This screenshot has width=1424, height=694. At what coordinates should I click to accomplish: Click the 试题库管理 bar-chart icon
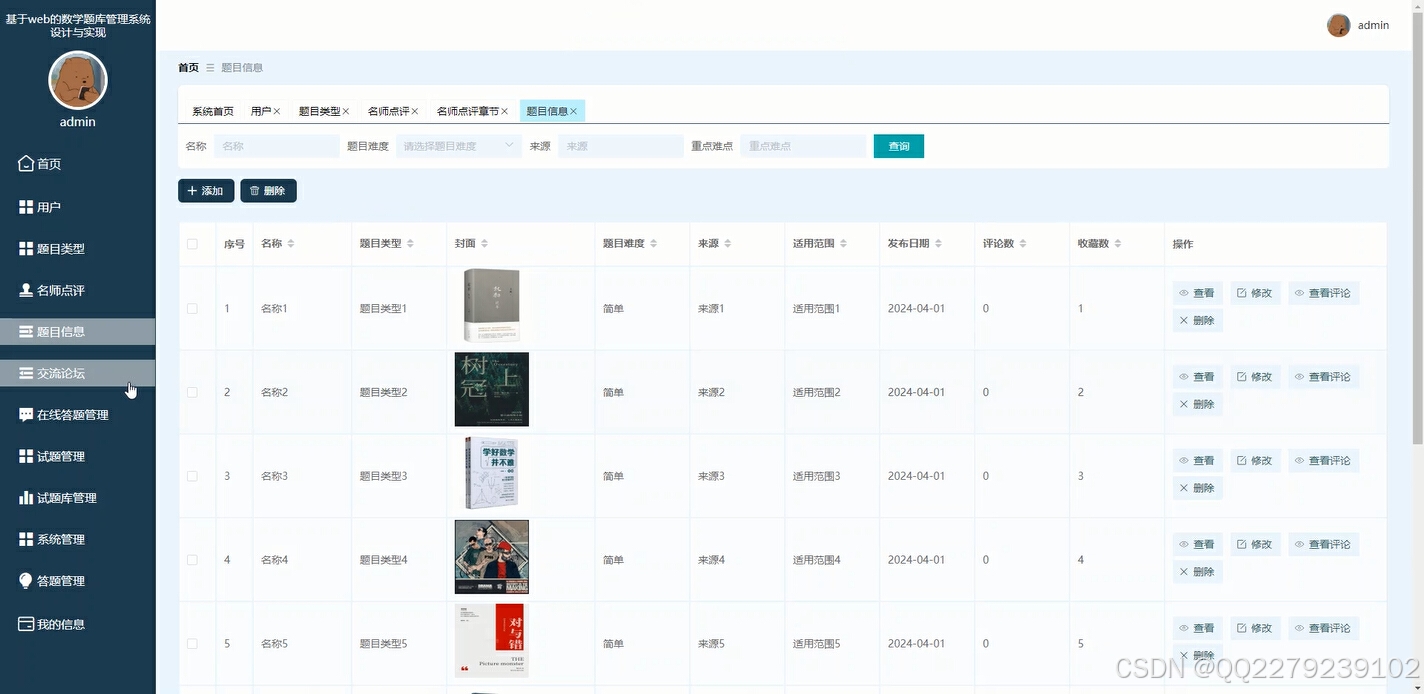[25, 497]
